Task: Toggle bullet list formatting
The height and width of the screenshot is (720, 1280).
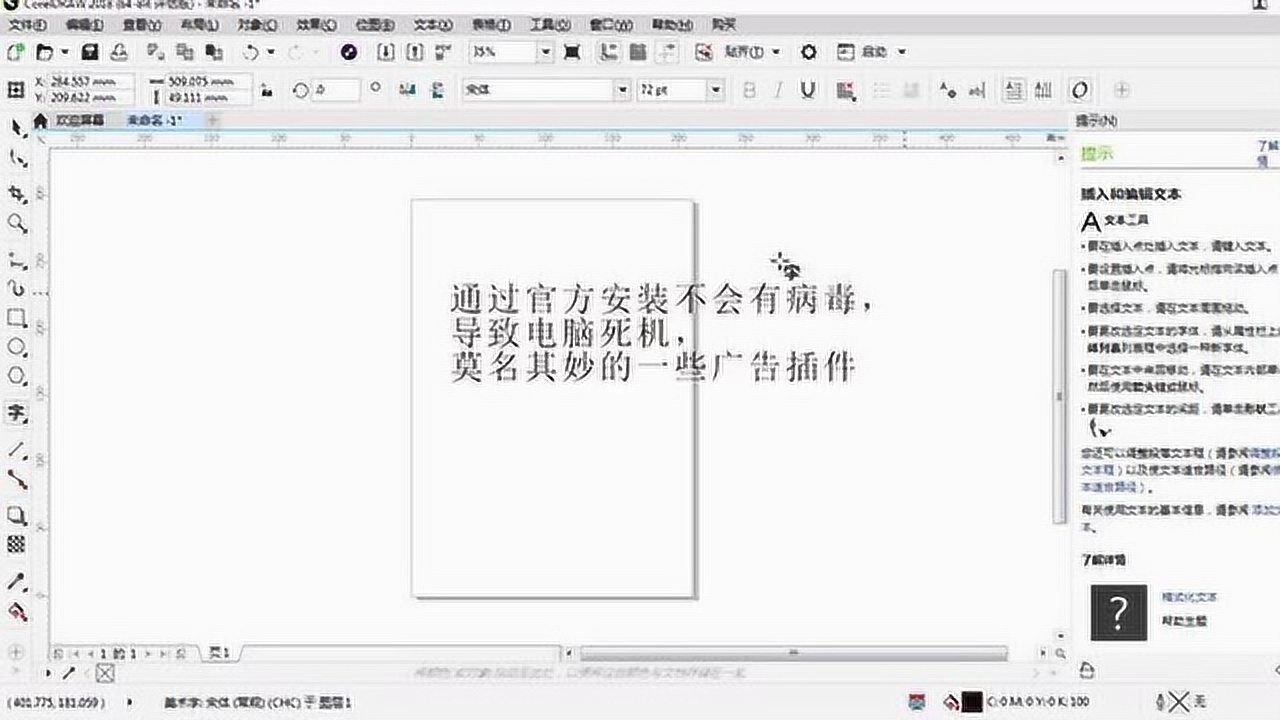Action: click(881, 90)
